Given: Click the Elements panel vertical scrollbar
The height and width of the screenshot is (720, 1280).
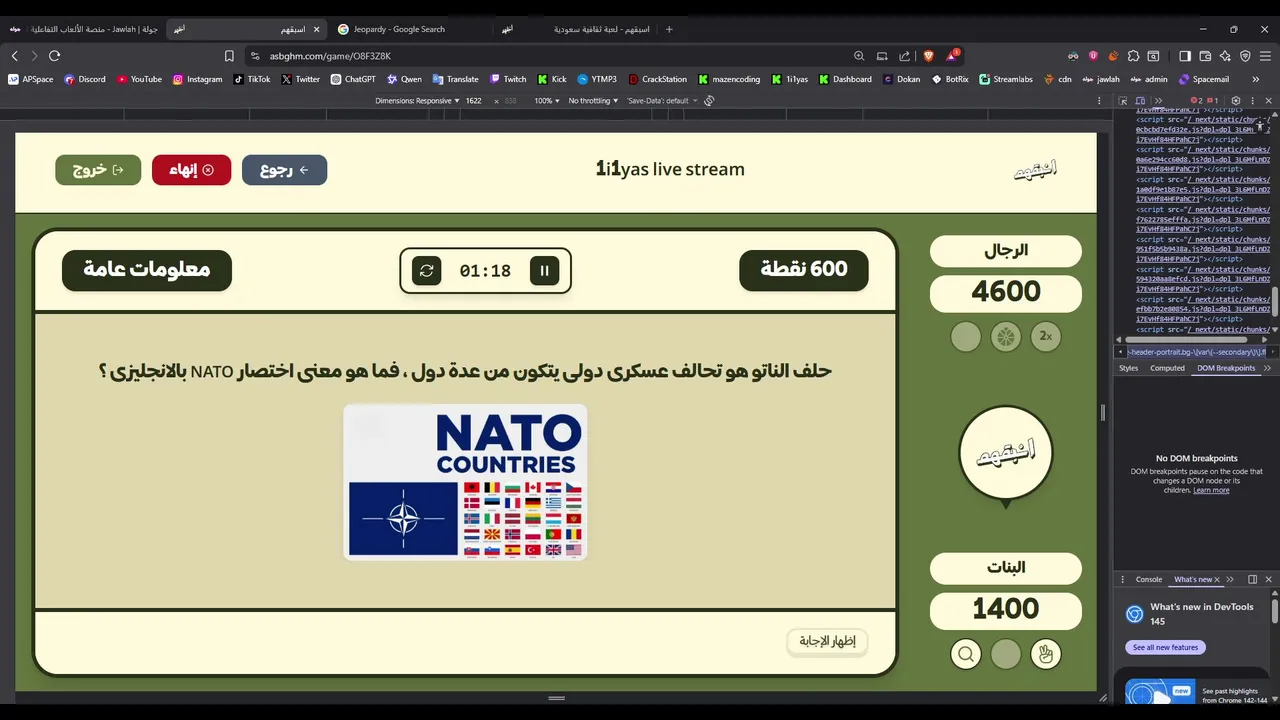Looking at the screenshot, I should tap(1275, 302).
